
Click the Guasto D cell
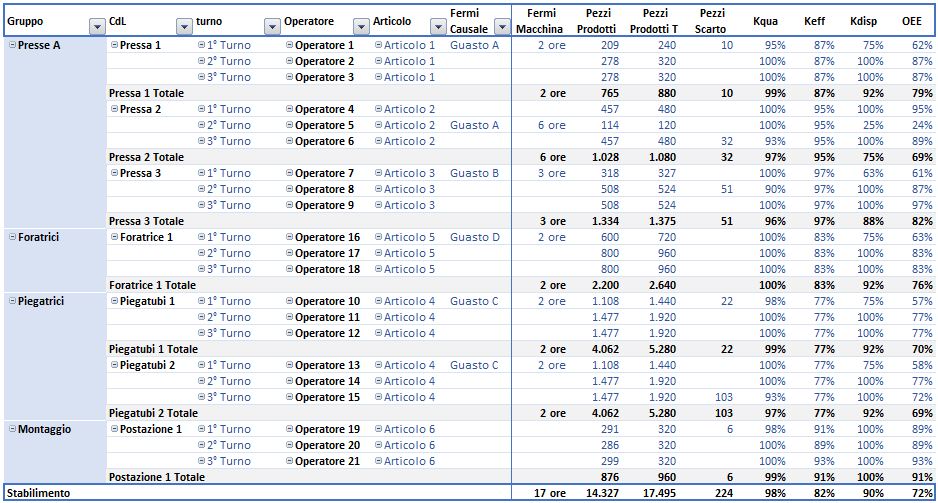tap(474, 237)
